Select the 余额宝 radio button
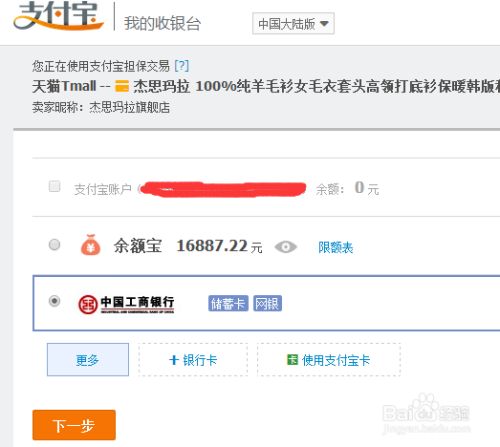The width and height of the screenshot is (500, 447). [54, 245]
